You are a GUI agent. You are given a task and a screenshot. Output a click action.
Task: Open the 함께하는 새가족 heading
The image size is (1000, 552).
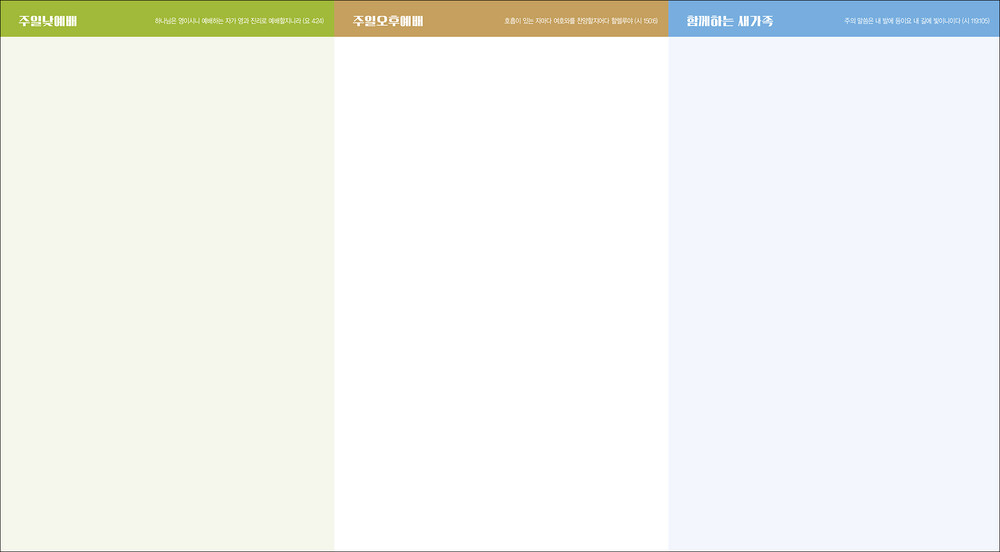(x=730, y=20)
